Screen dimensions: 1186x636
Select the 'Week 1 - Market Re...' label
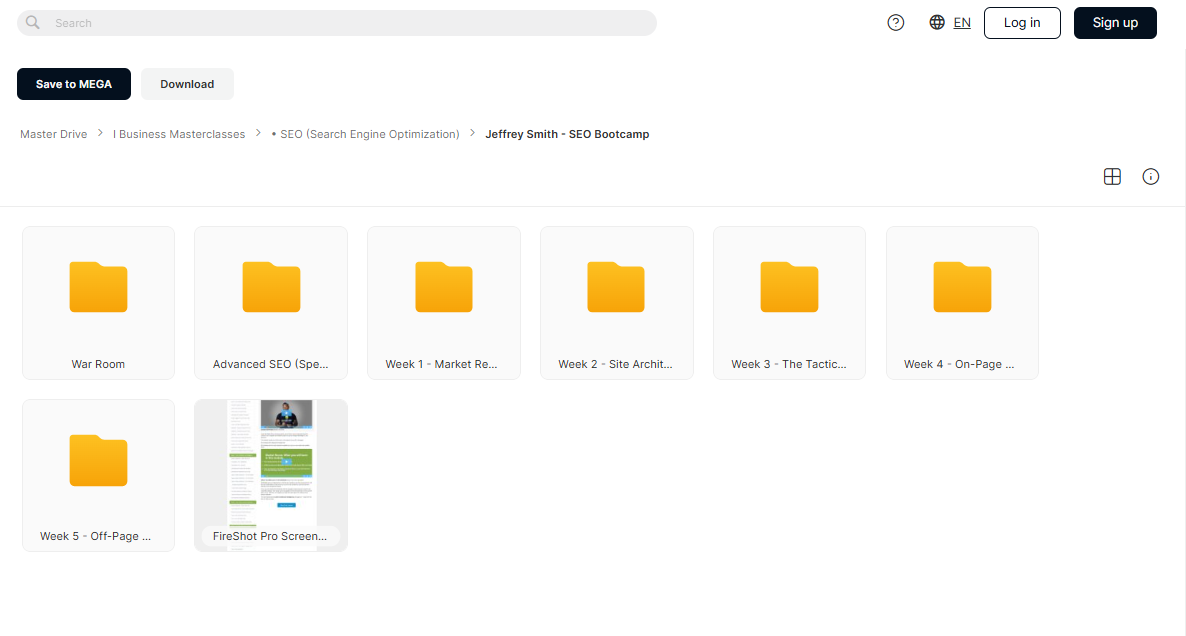pyautogui.click(x=442, y=364)
